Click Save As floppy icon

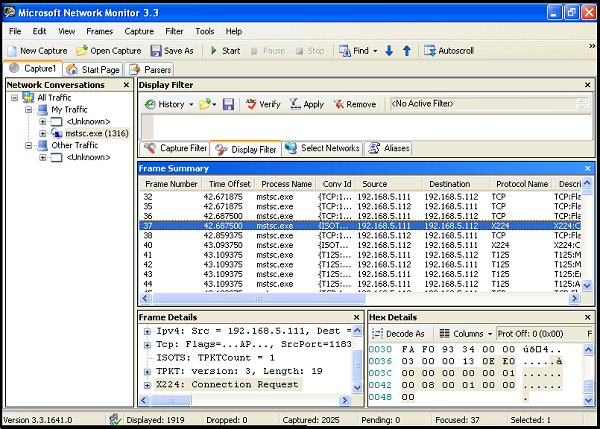pos(156,51)
